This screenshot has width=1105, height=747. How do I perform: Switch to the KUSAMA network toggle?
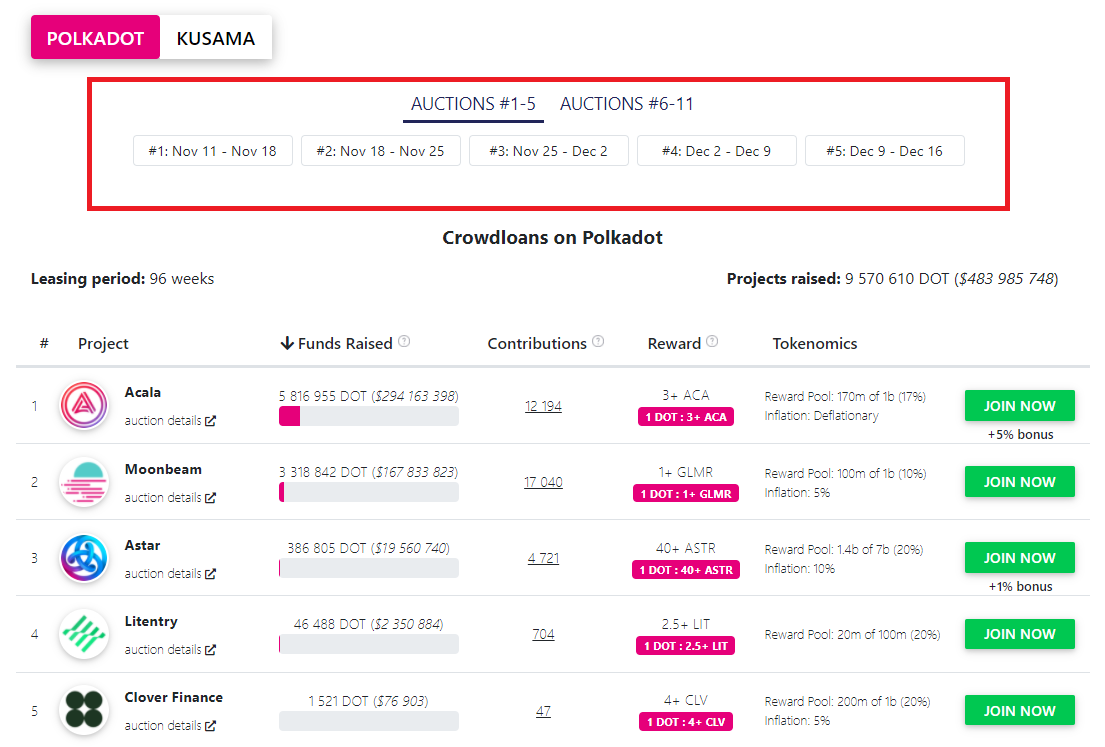[x=216, y=38]
